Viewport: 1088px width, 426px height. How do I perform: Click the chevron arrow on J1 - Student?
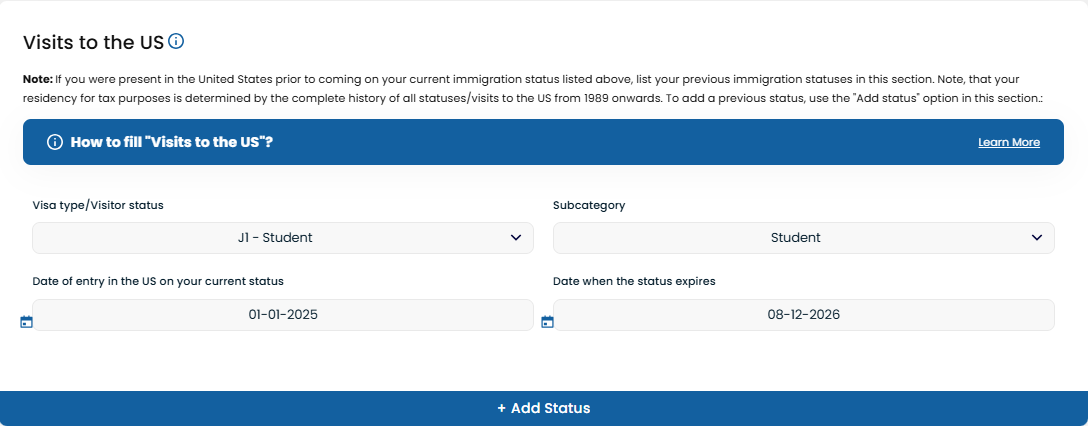[516, 237]
